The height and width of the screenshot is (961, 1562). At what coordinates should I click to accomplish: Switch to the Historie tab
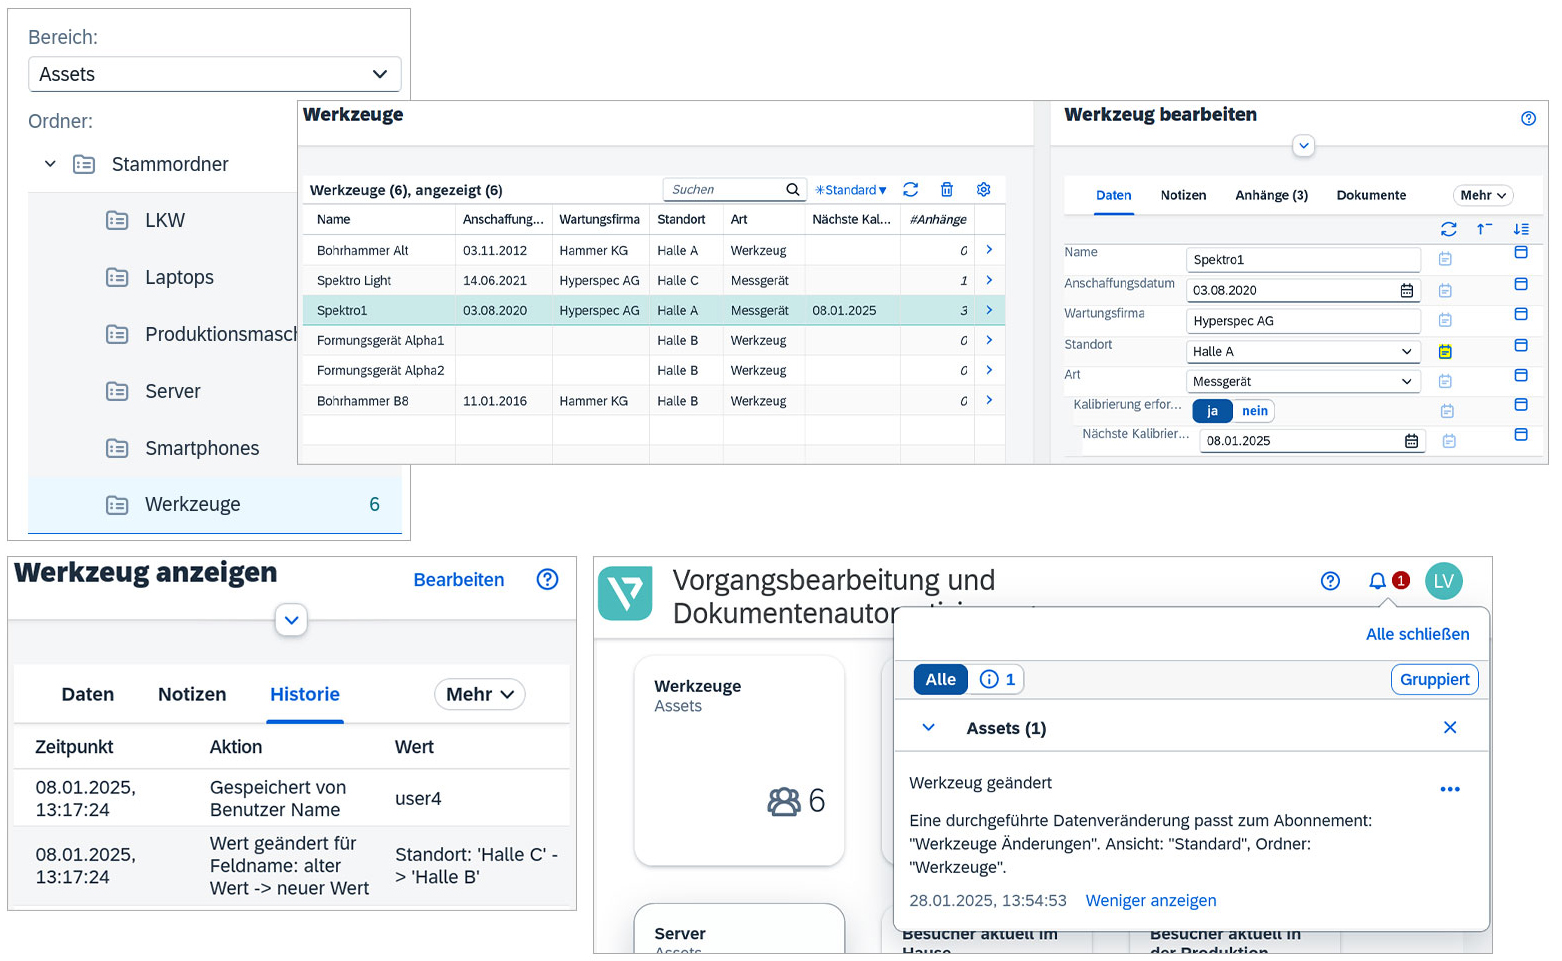[x=305, y=694]
